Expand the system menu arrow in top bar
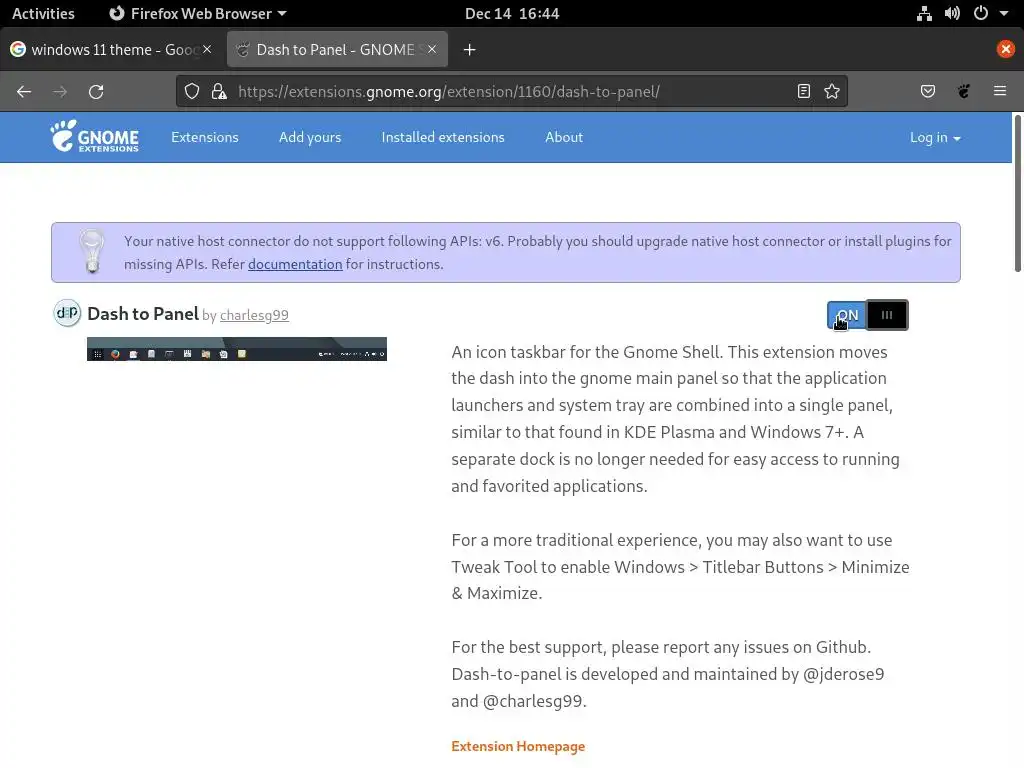Screen dimensions: 1024x768 1004,13
